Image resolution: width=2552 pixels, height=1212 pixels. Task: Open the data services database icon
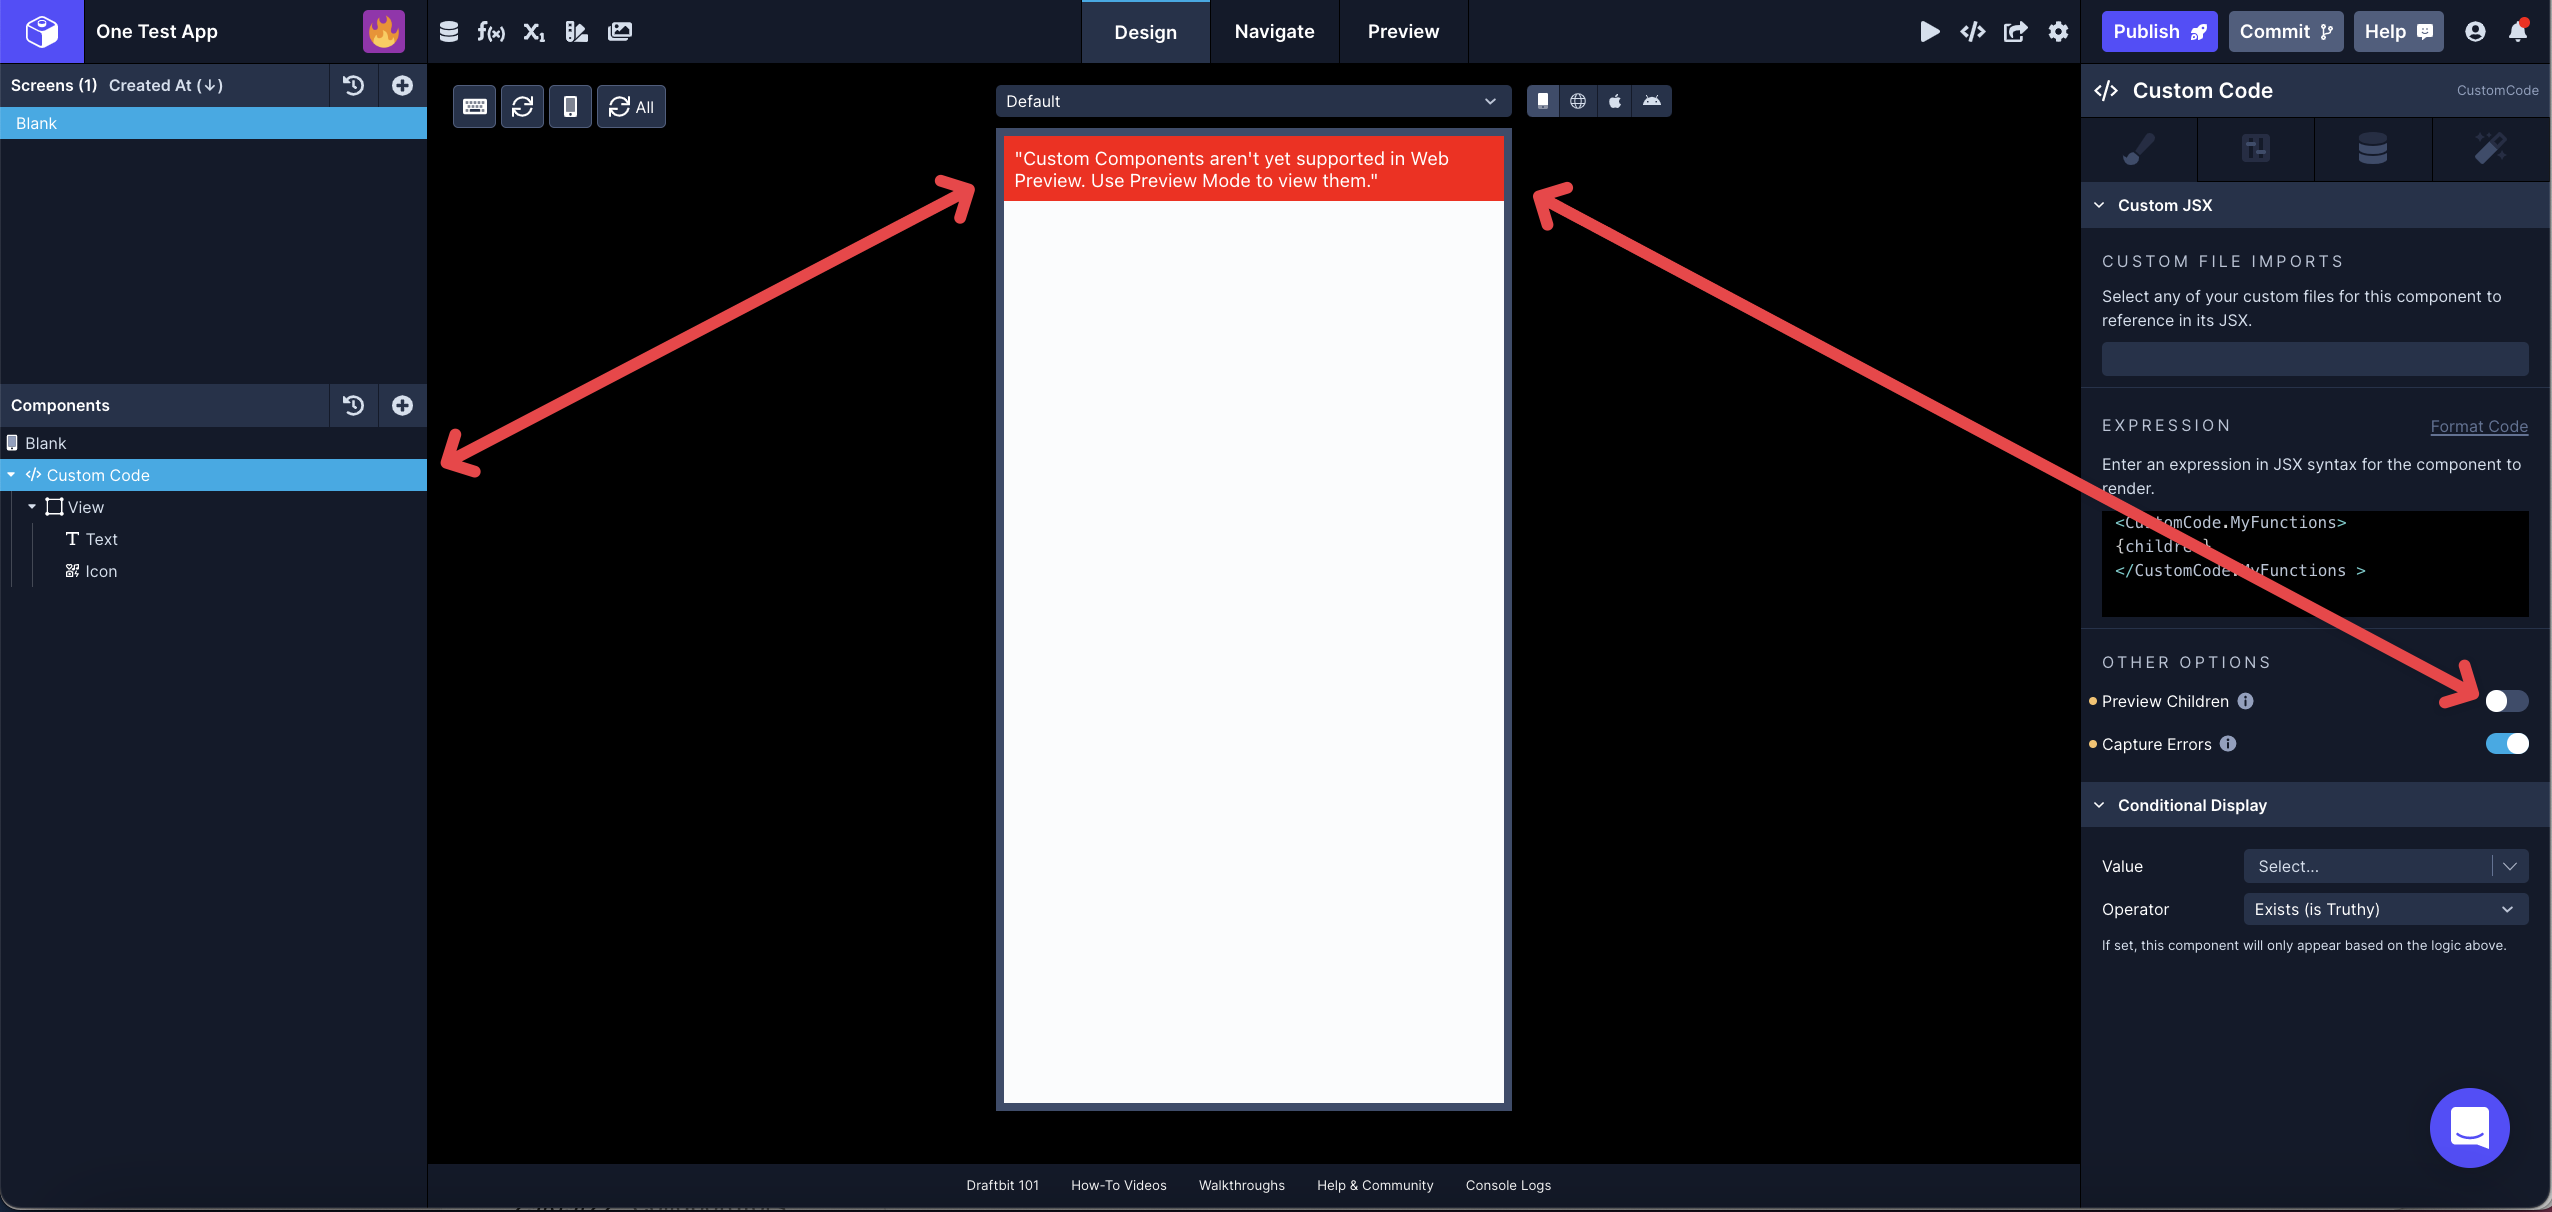point(449,32)
